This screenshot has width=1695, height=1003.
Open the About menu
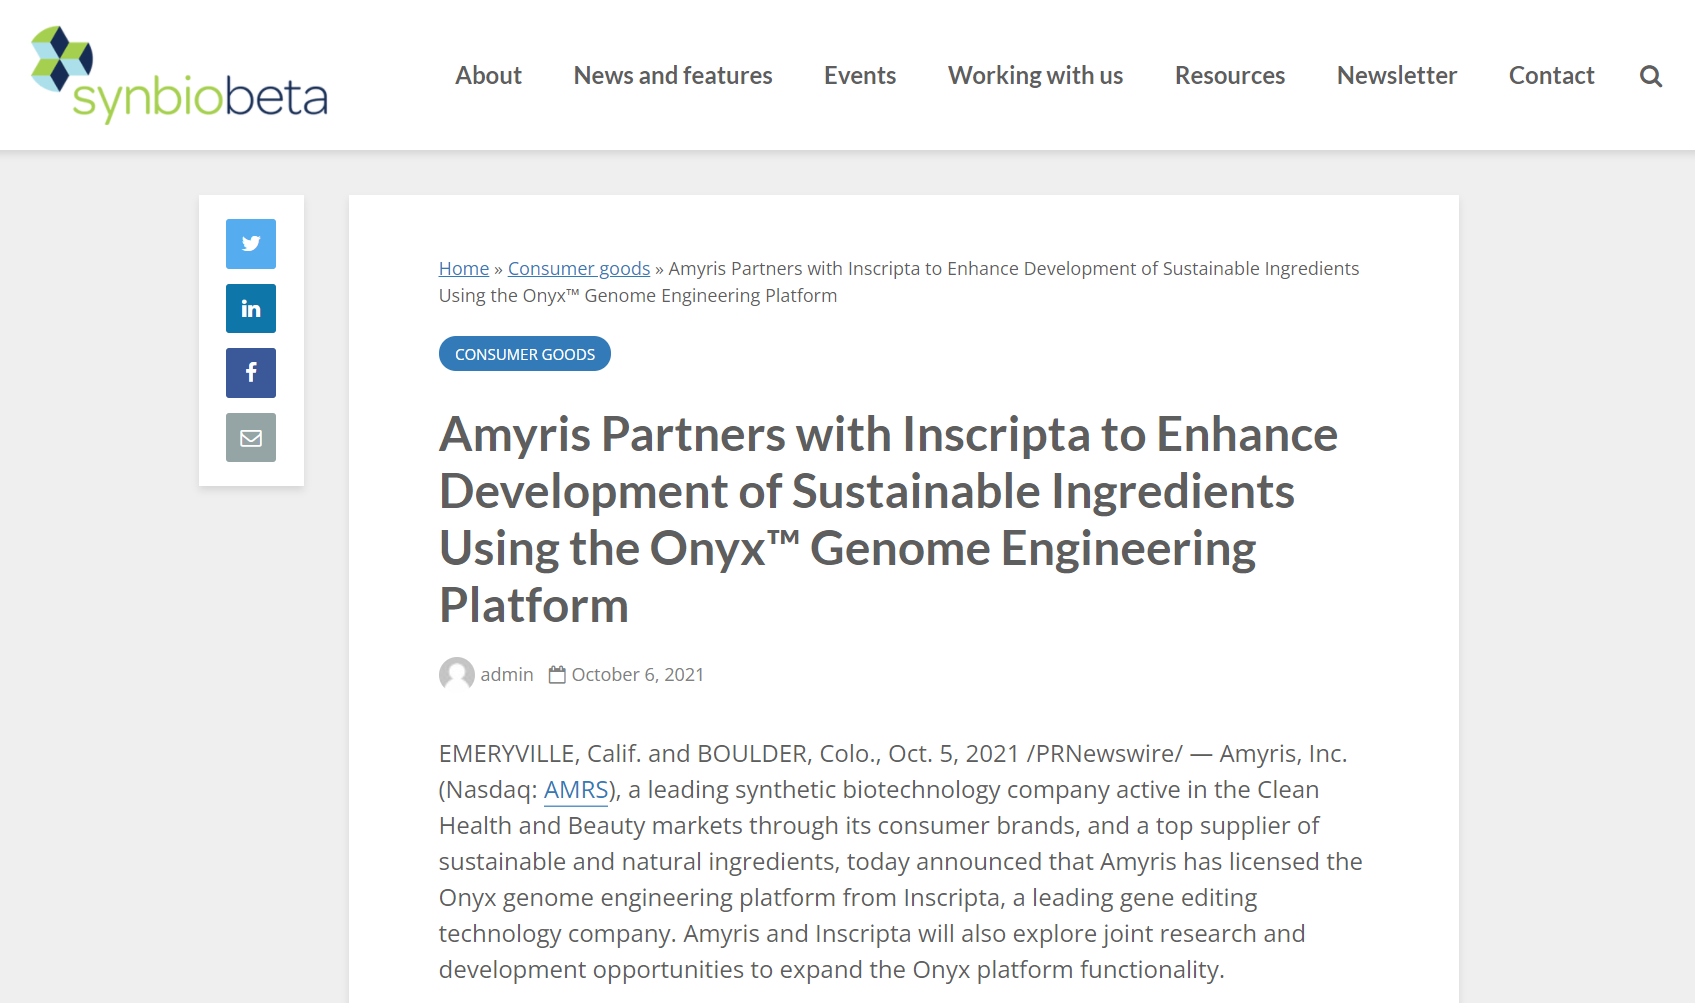488,76
